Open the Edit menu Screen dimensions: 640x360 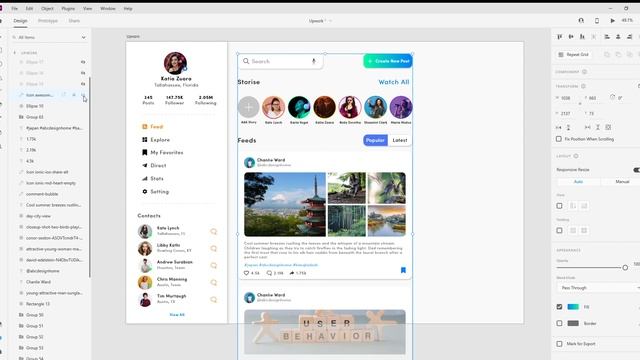tap(29, 8)
